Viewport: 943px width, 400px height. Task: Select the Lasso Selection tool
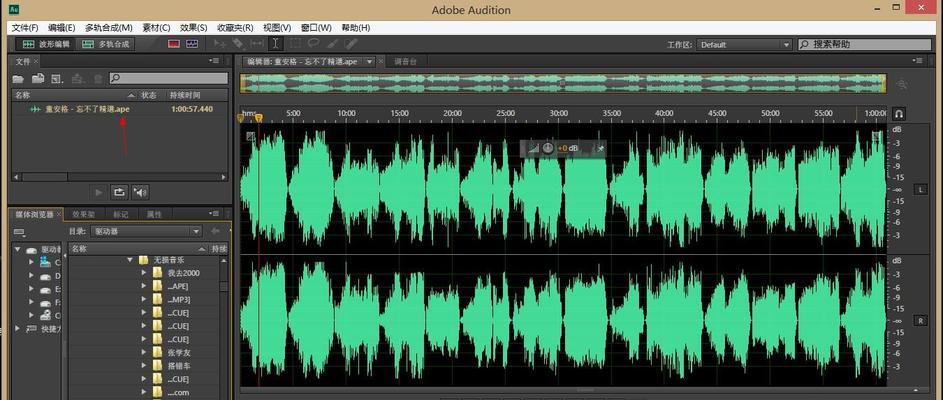tap(313, 44)
